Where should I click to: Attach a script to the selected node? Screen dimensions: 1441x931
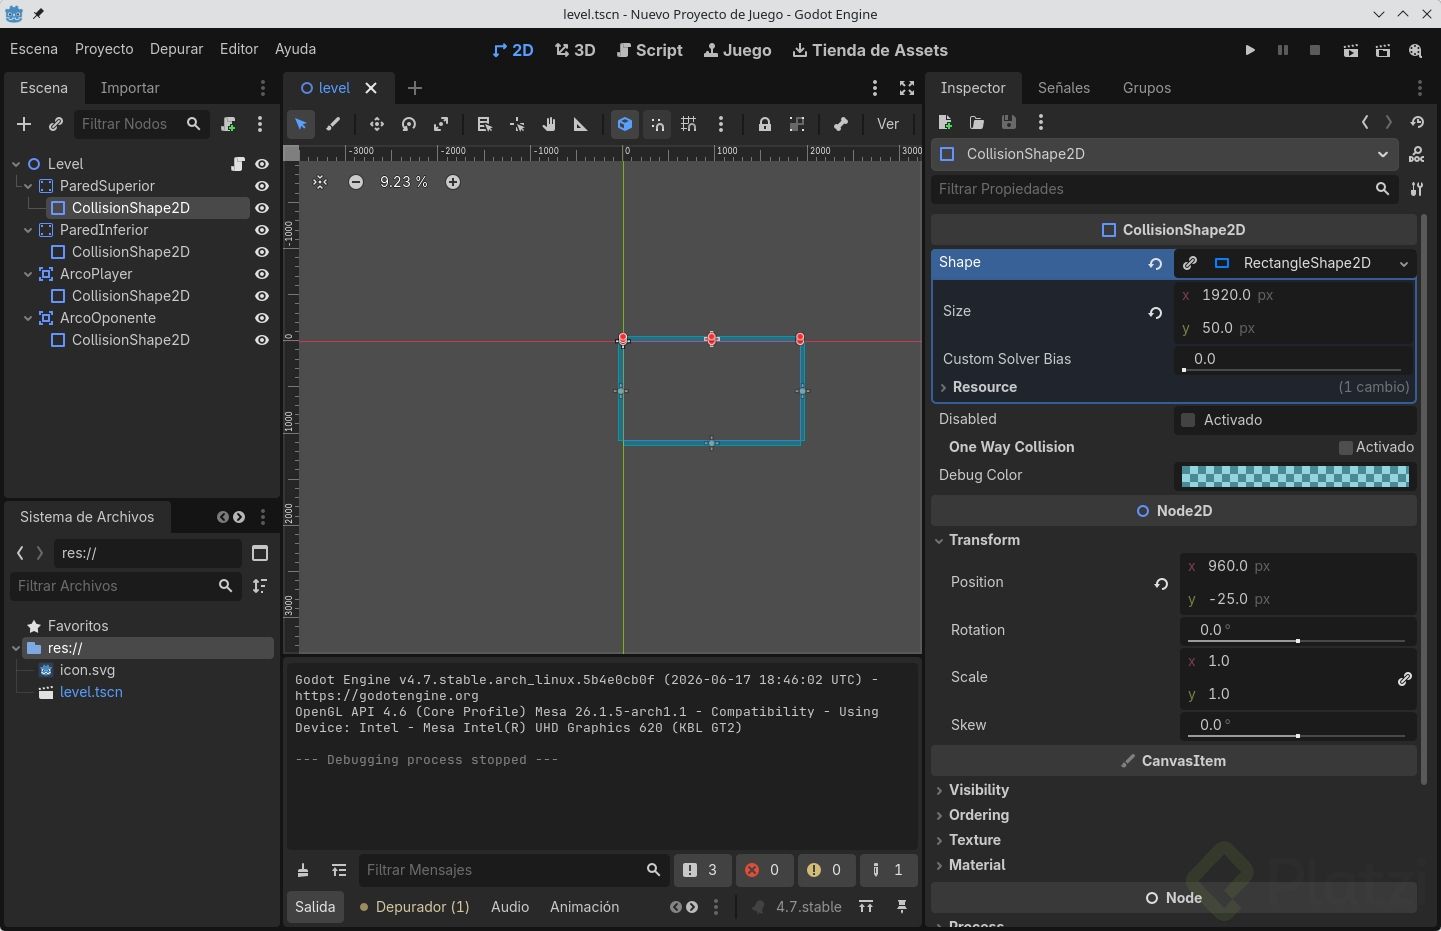pos(228,124)
